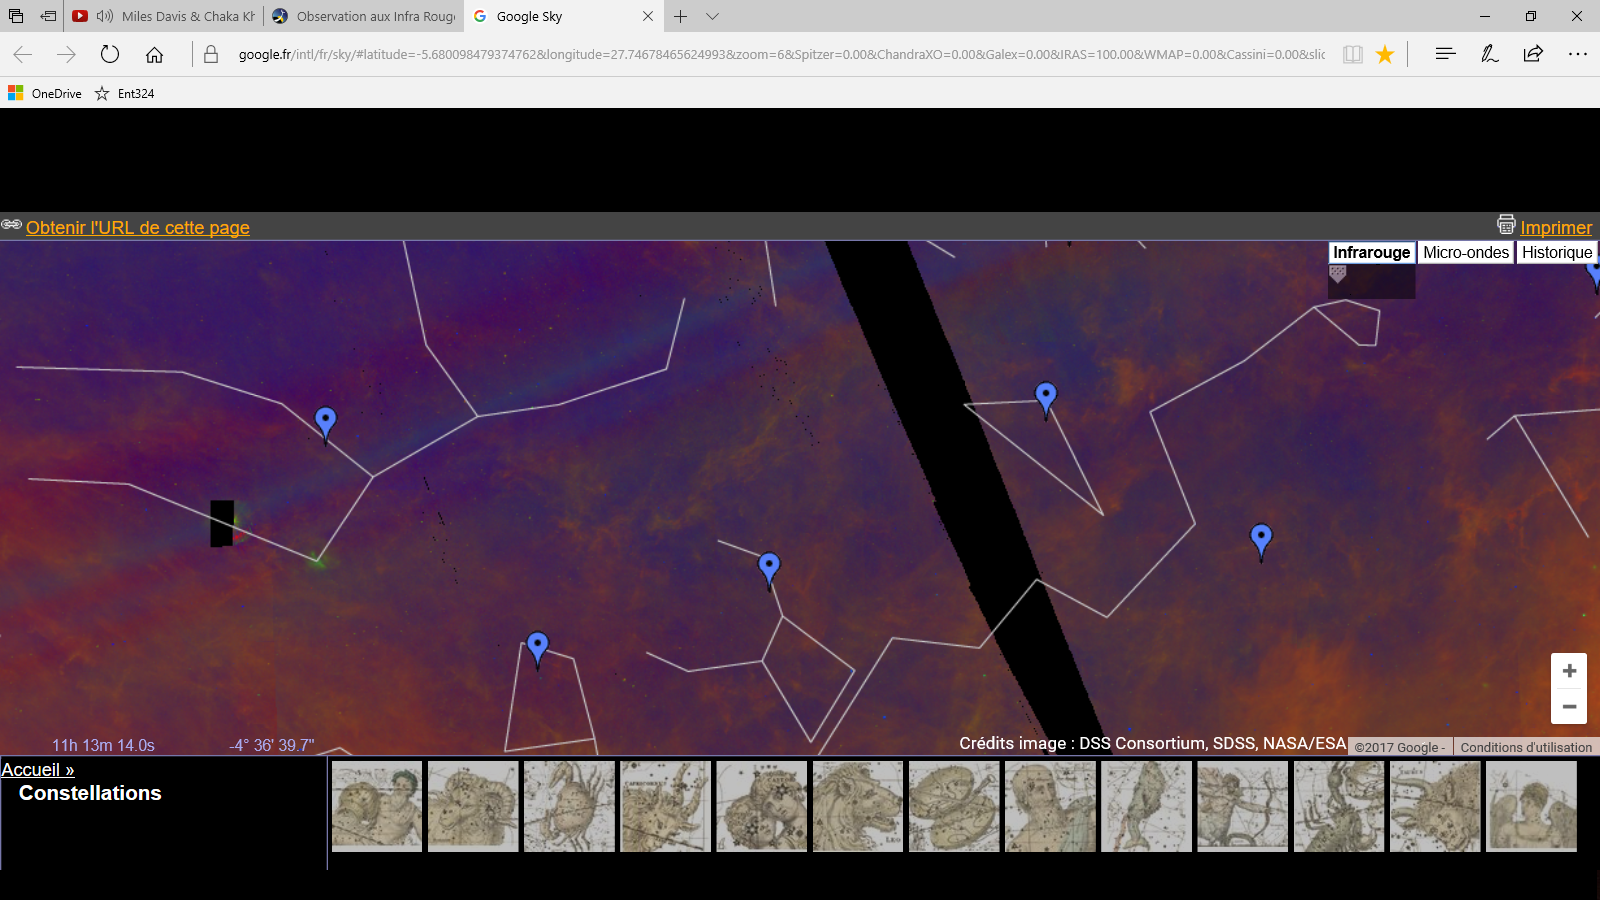Open the Aries ram thumbnail

pos(473,807)
